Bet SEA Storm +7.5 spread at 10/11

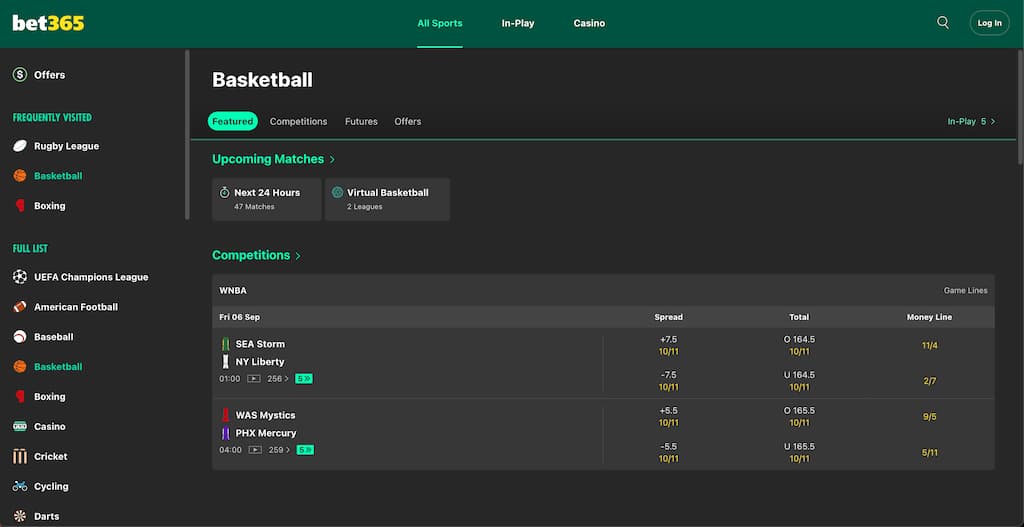[x=668, y=345]
